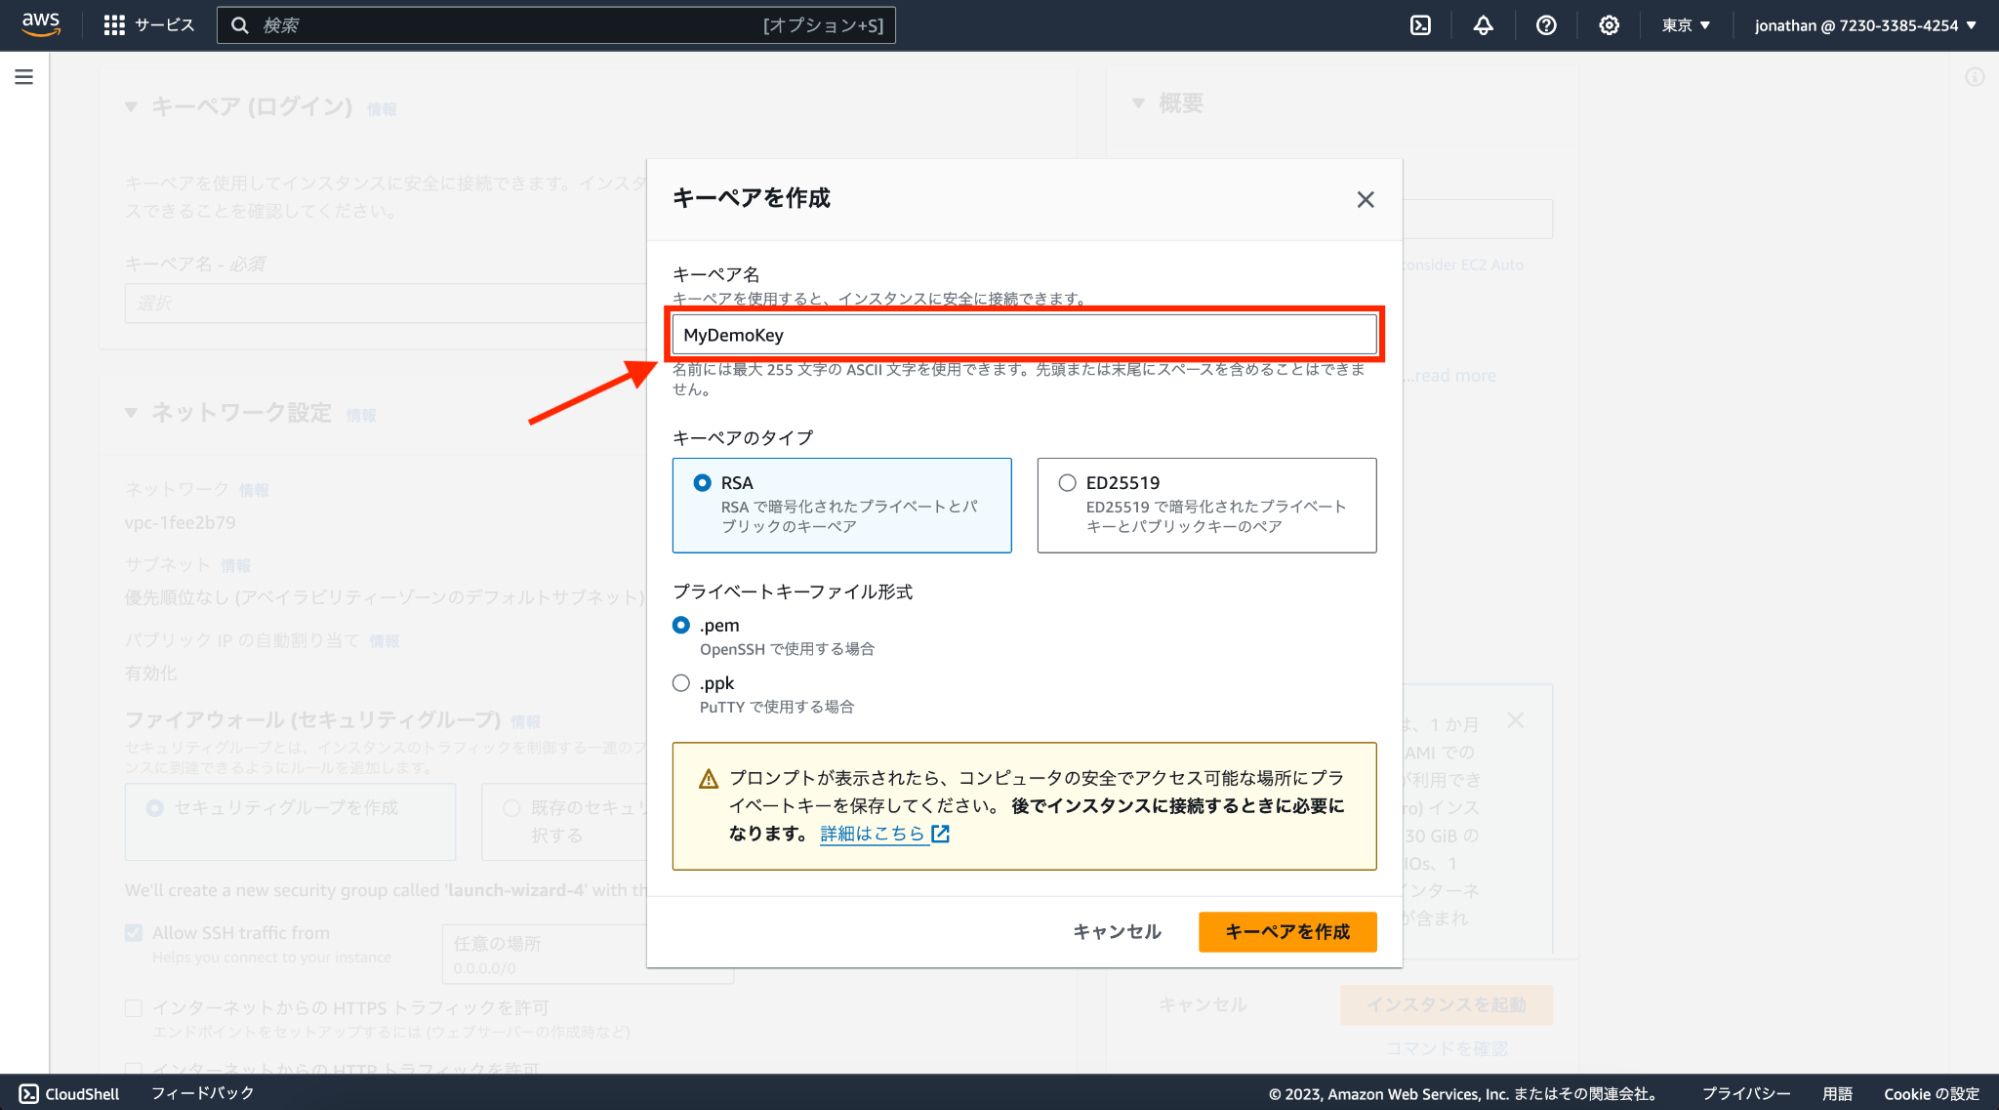Click the キャンセル button in dialog
The width and height of the screenshot is (1999, 1110).
tap(1117, 932)
